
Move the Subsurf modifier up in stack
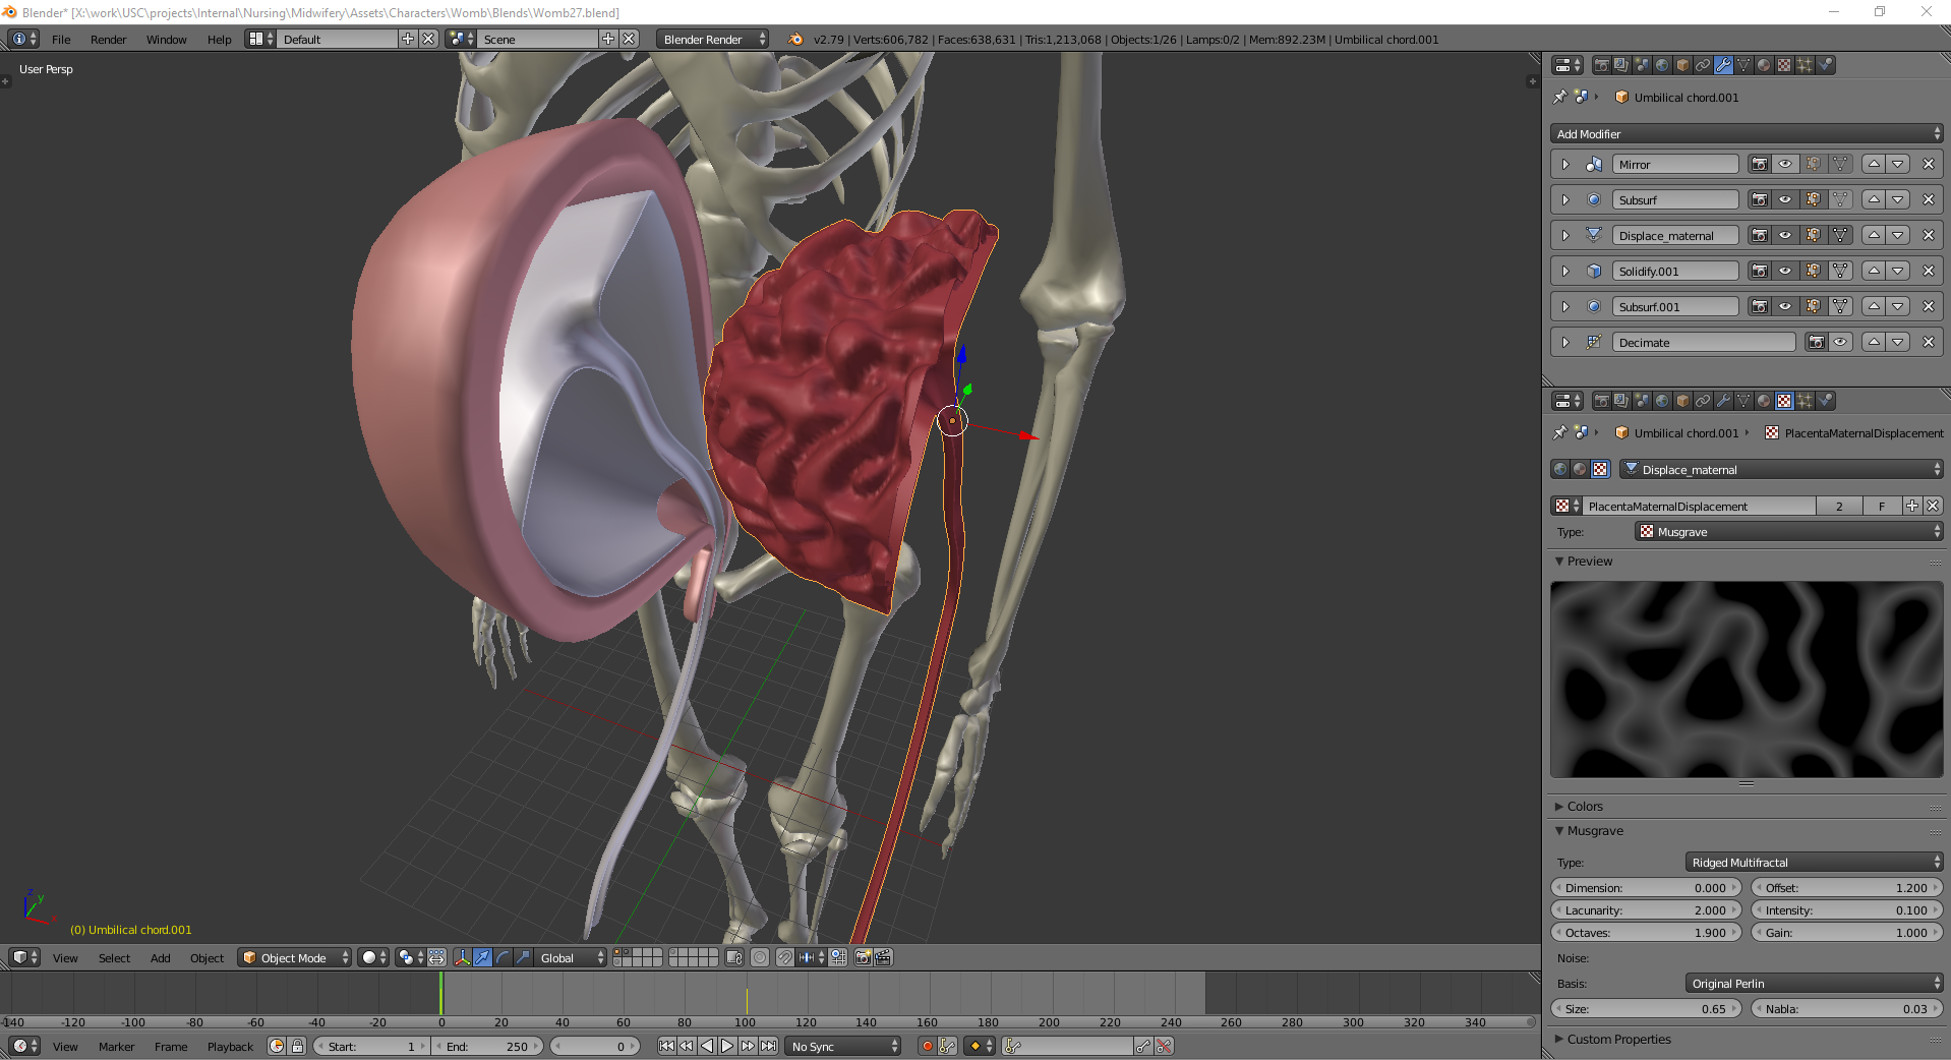coord(1873,200)
